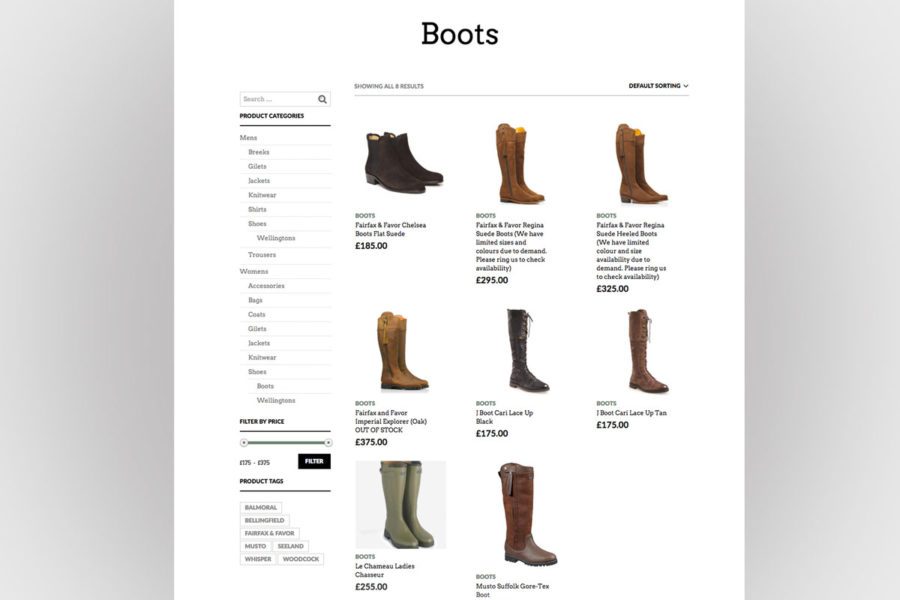Select Coats category
900x600 pixels.
pos(257,315)
